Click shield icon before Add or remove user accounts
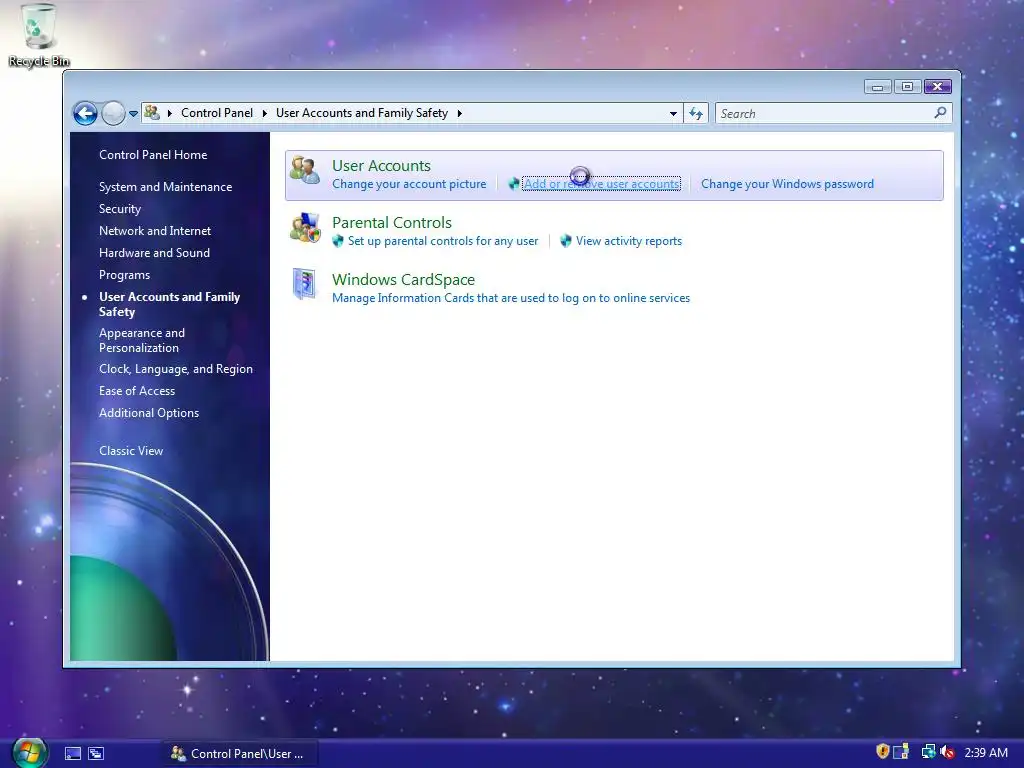Image resolution: width=1024 pixels, height=768 pixels. coord(514,184)
